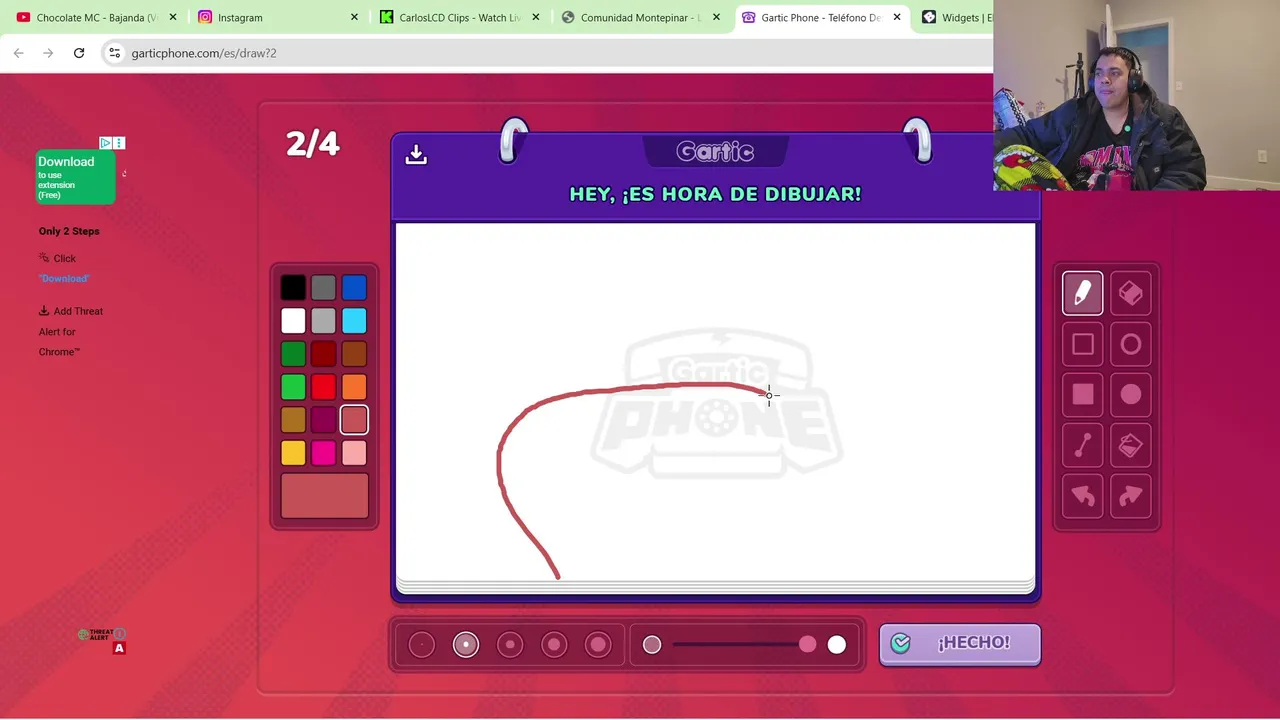Undo the last stroke
Viewport: 1280px width, 720px height.
(1083, 495)
